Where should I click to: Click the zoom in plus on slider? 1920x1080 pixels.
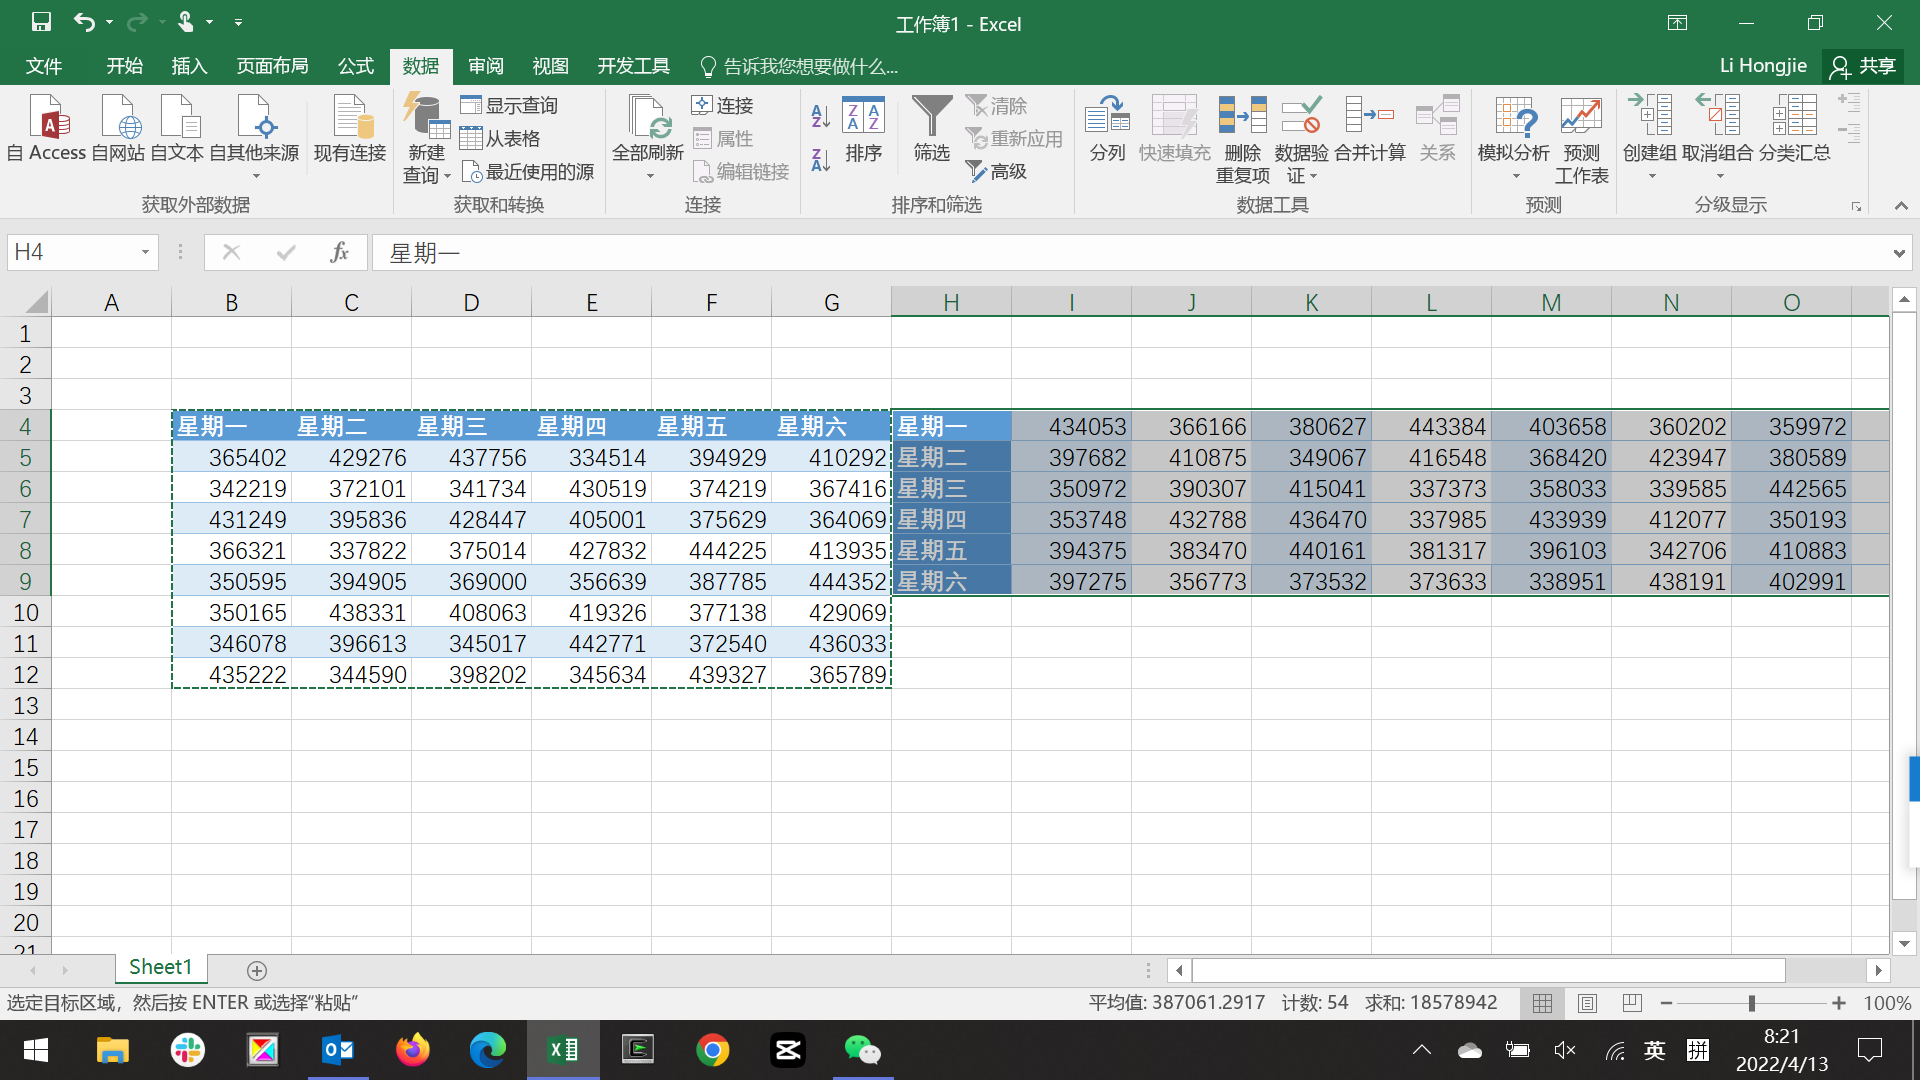click(x=1838, y=1003)
